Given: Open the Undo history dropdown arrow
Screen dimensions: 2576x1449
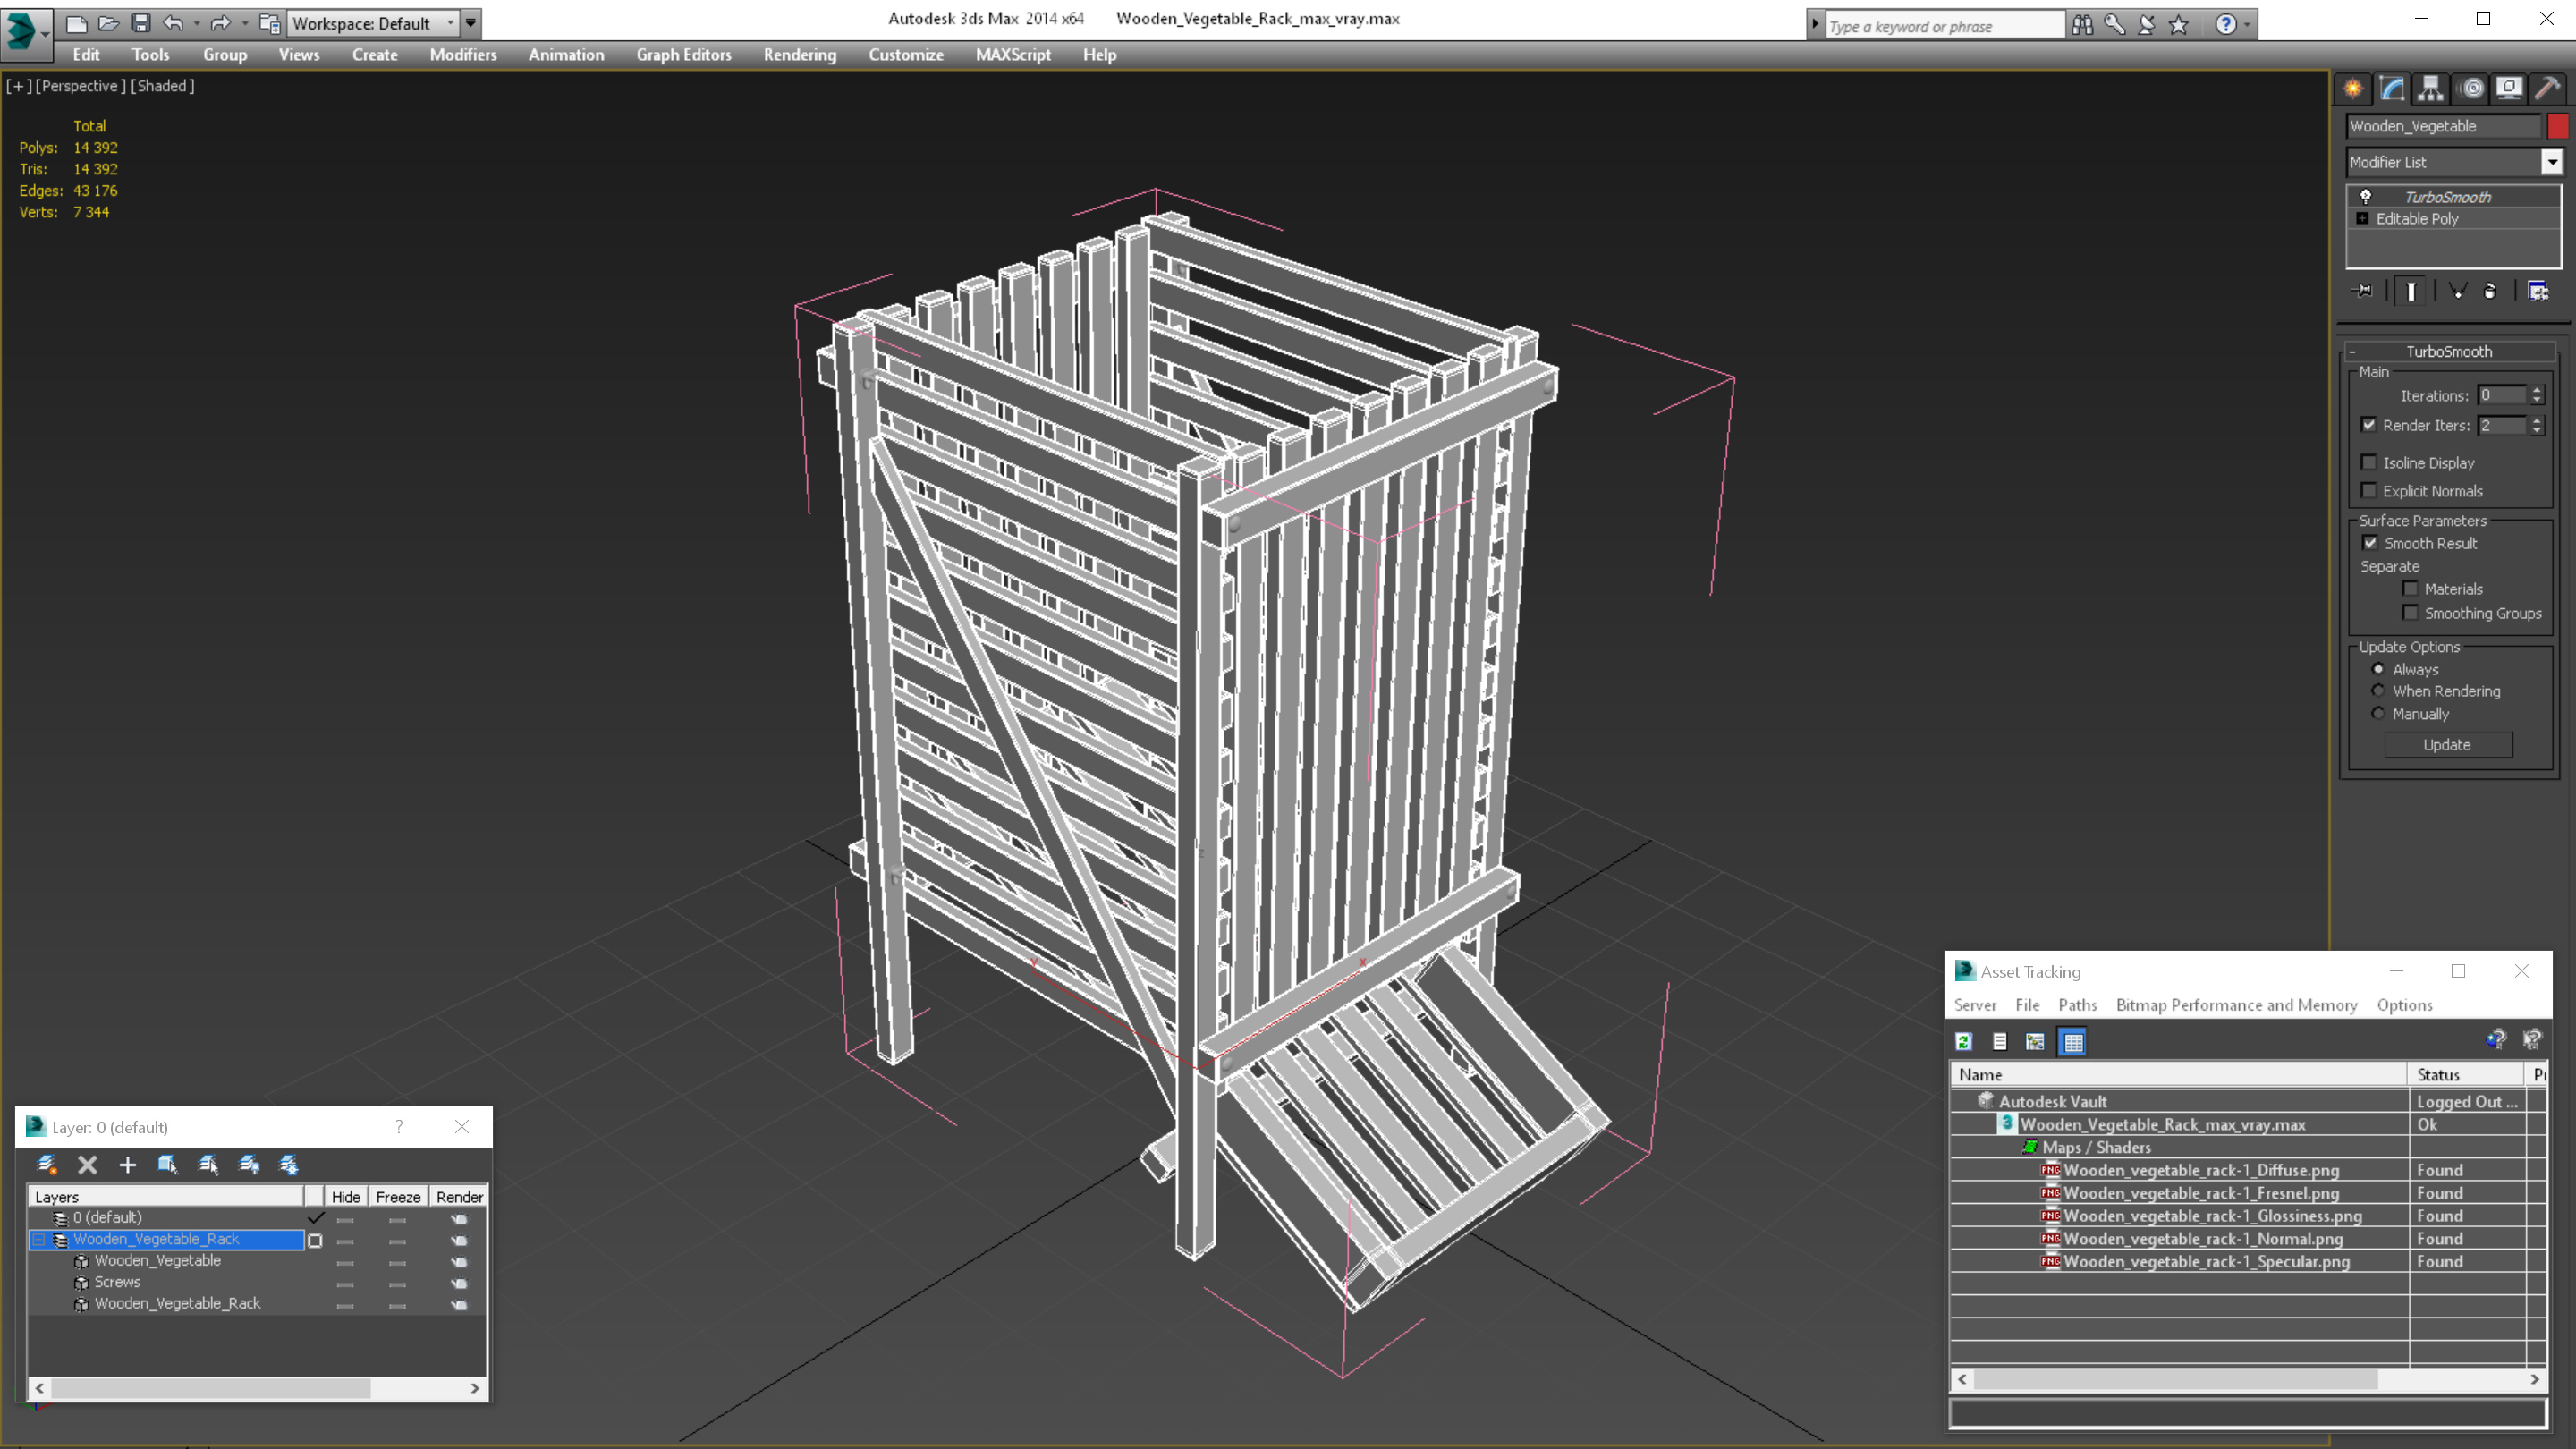Looking at the screenshot, I should [x=196, y=23].
